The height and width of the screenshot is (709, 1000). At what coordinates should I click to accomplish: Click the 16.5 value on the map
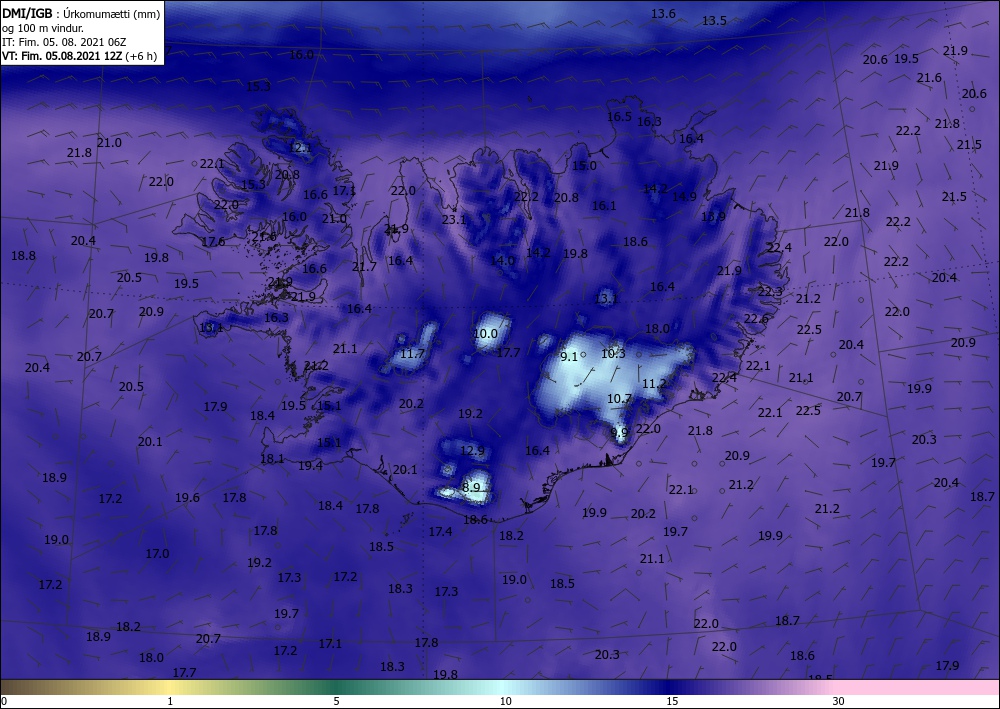tap(619, 117)
